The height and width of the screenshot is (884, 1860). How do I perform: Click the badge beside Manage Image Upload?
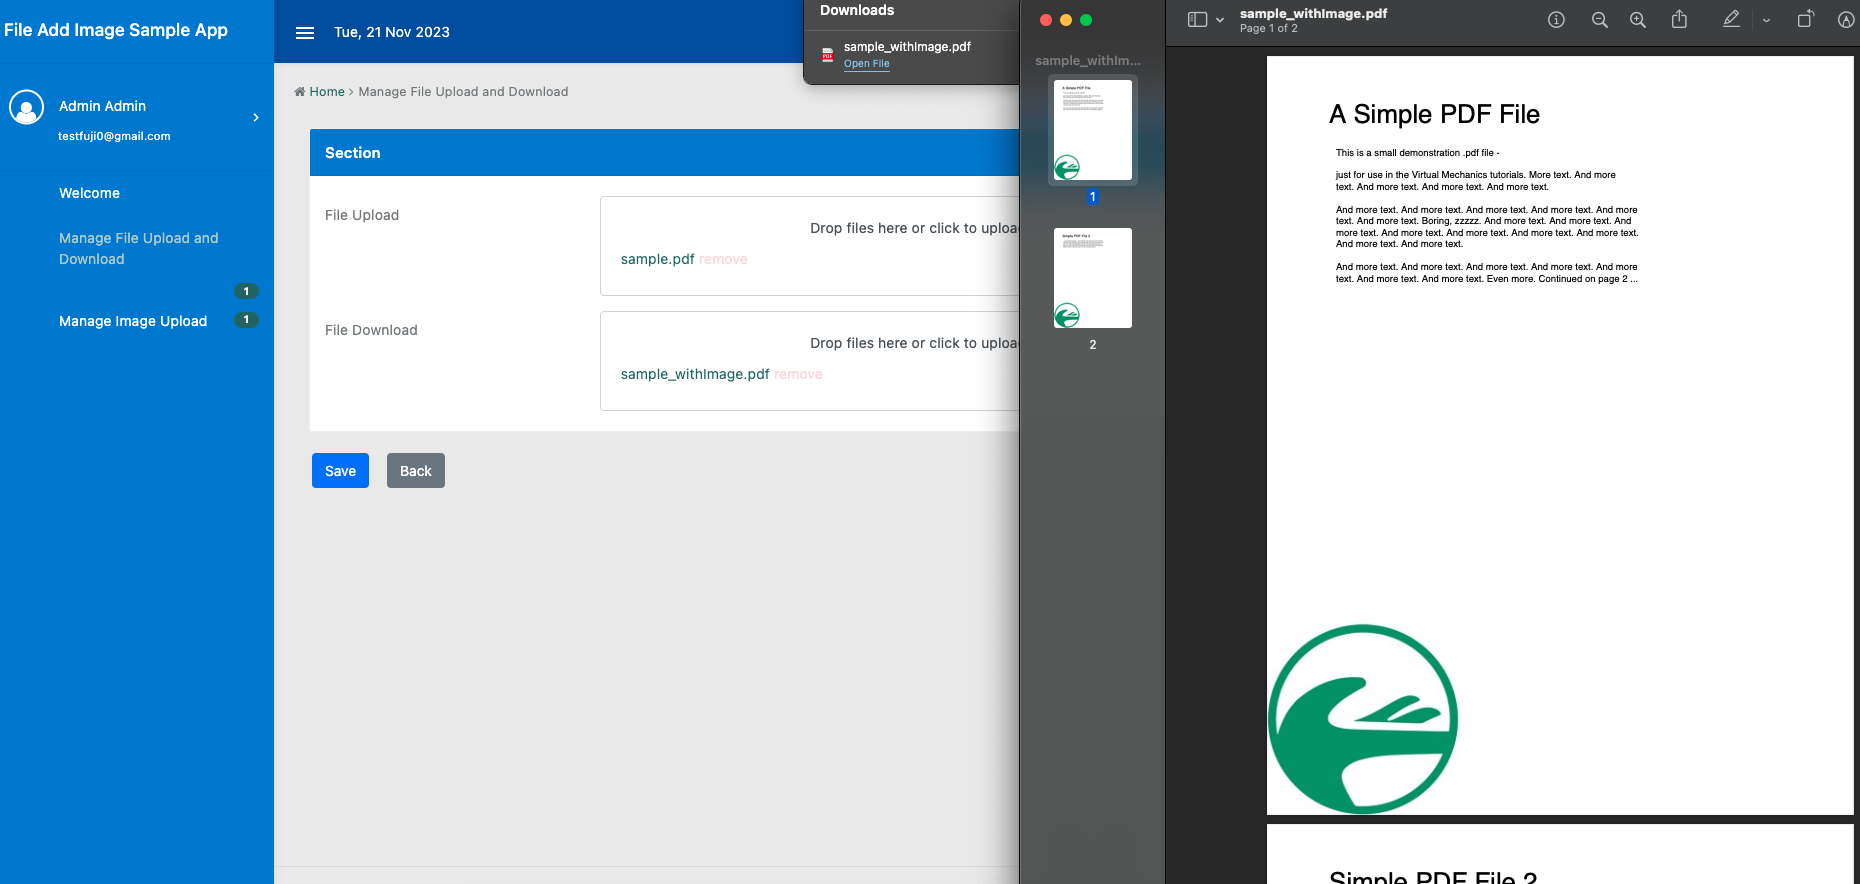246,320
